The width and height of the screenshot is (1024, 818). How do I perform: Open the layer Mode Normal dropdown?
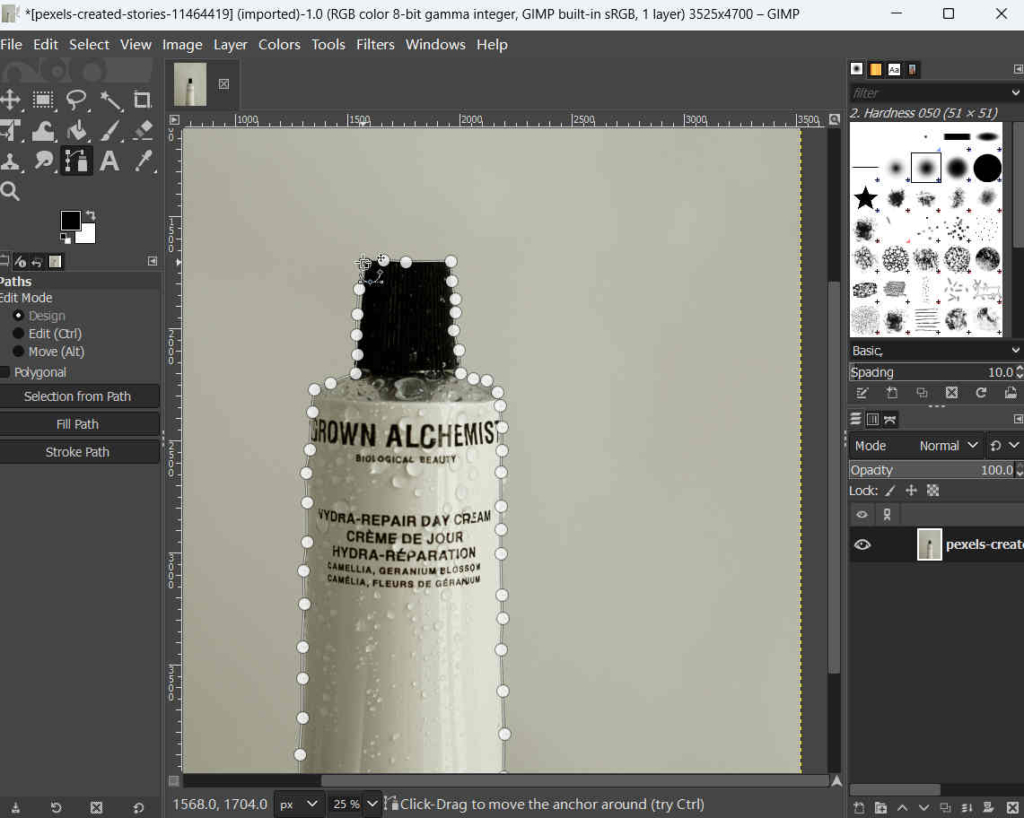(x=948, y=446)
